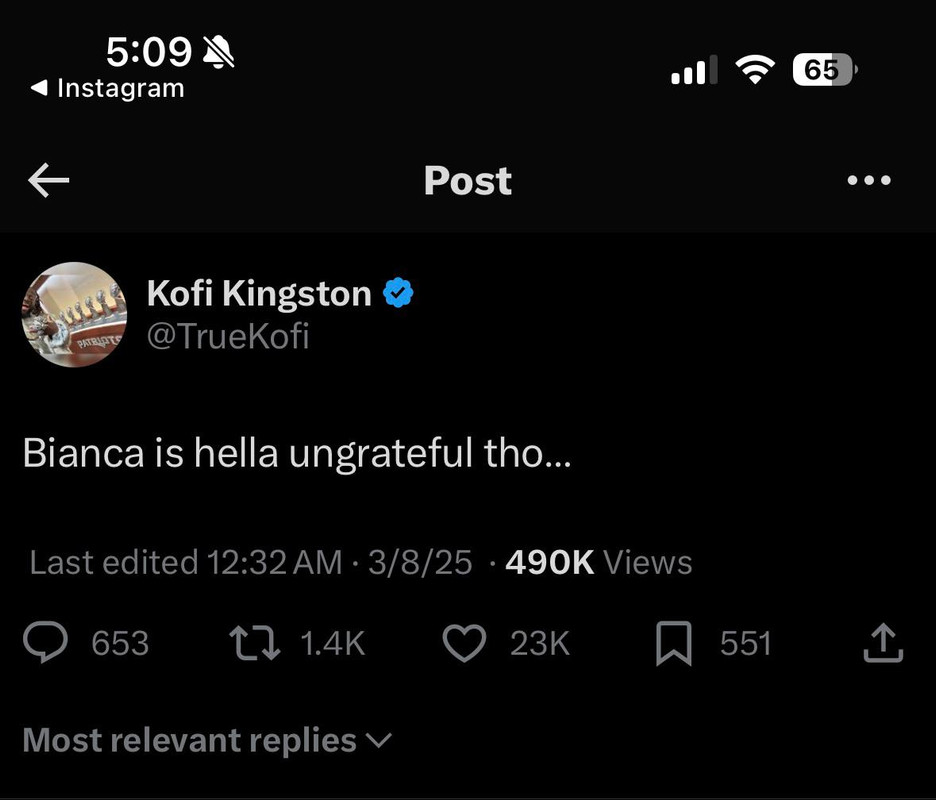
Task: View the Last edited history timestamp
Action: coord(185,562)
